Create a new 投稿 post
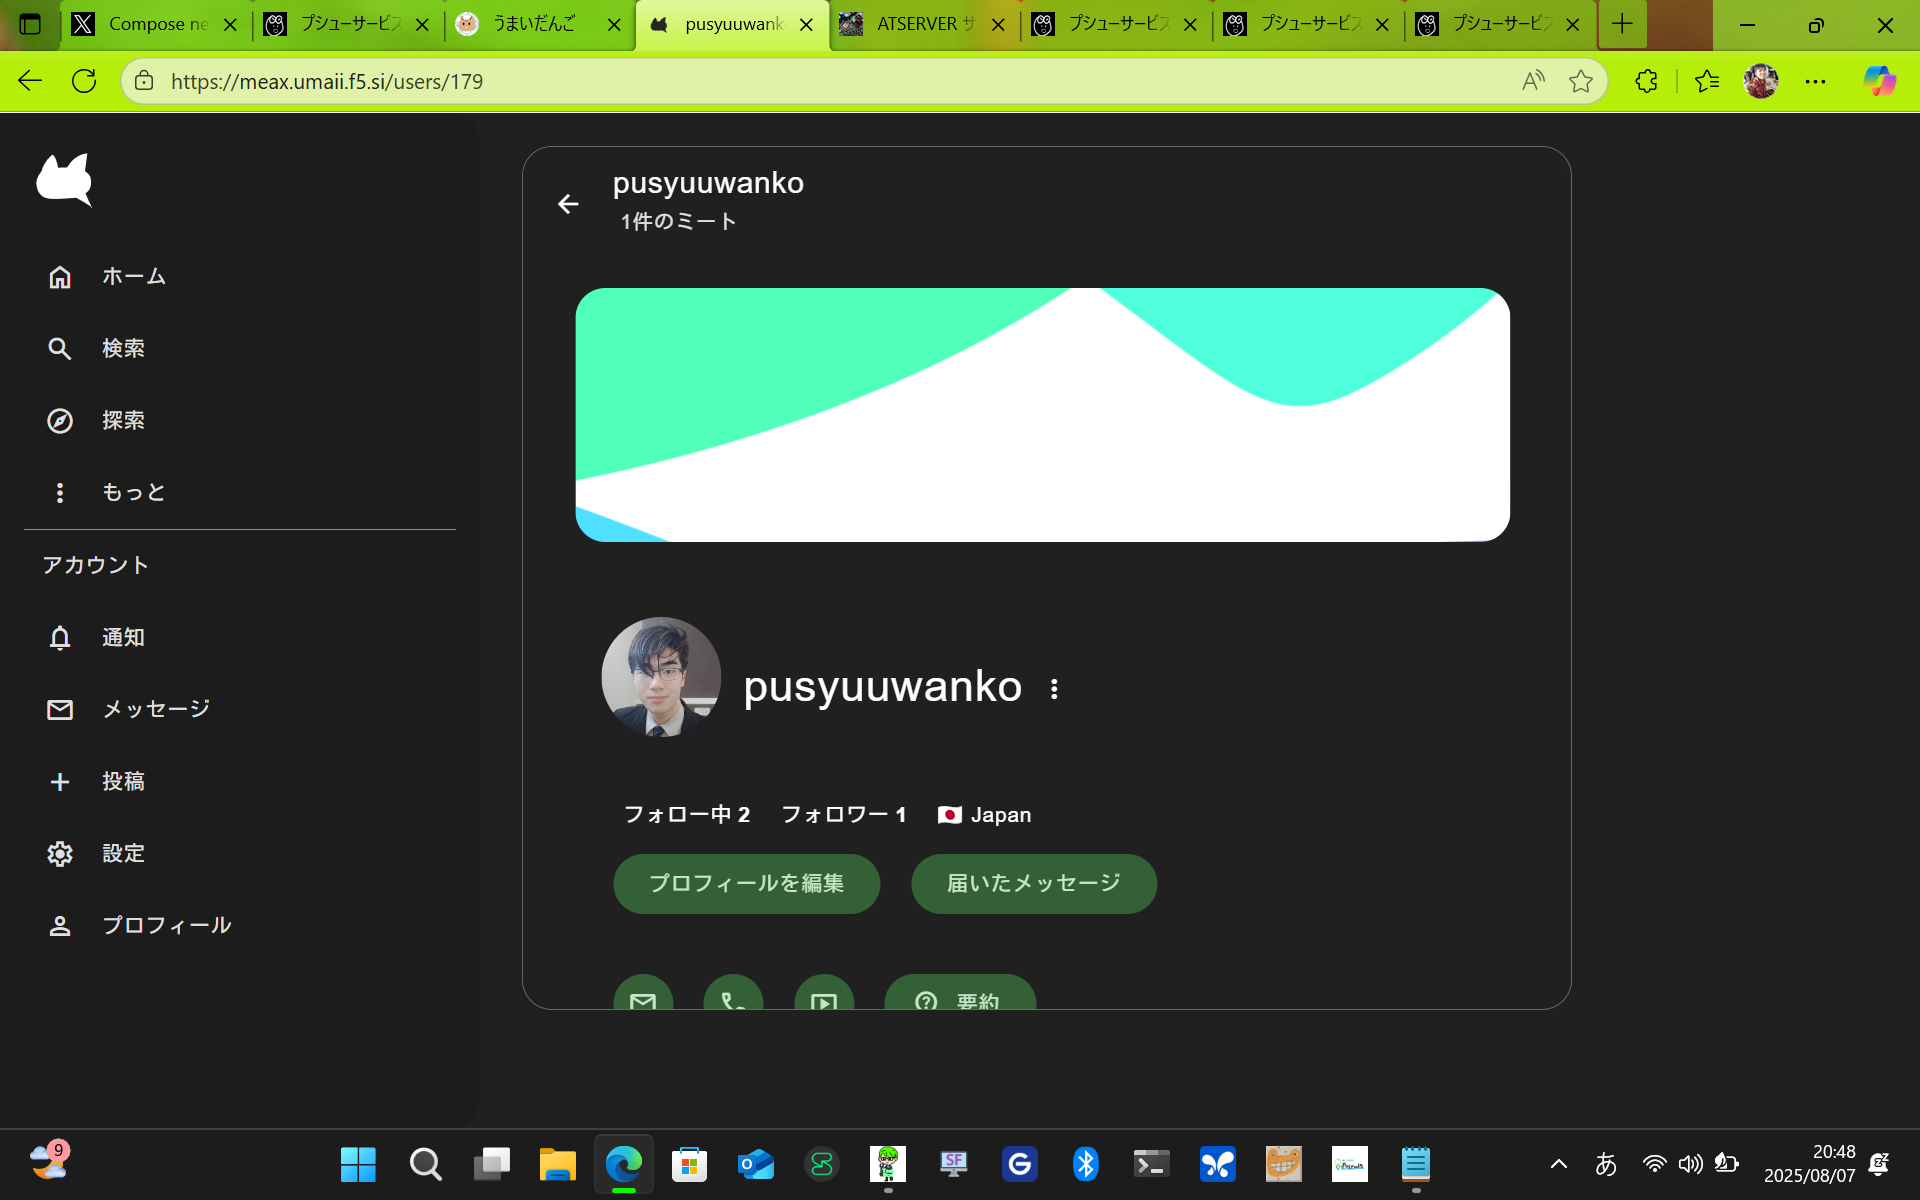This screenshot has height=1200, width=1920. click(97, 781)
